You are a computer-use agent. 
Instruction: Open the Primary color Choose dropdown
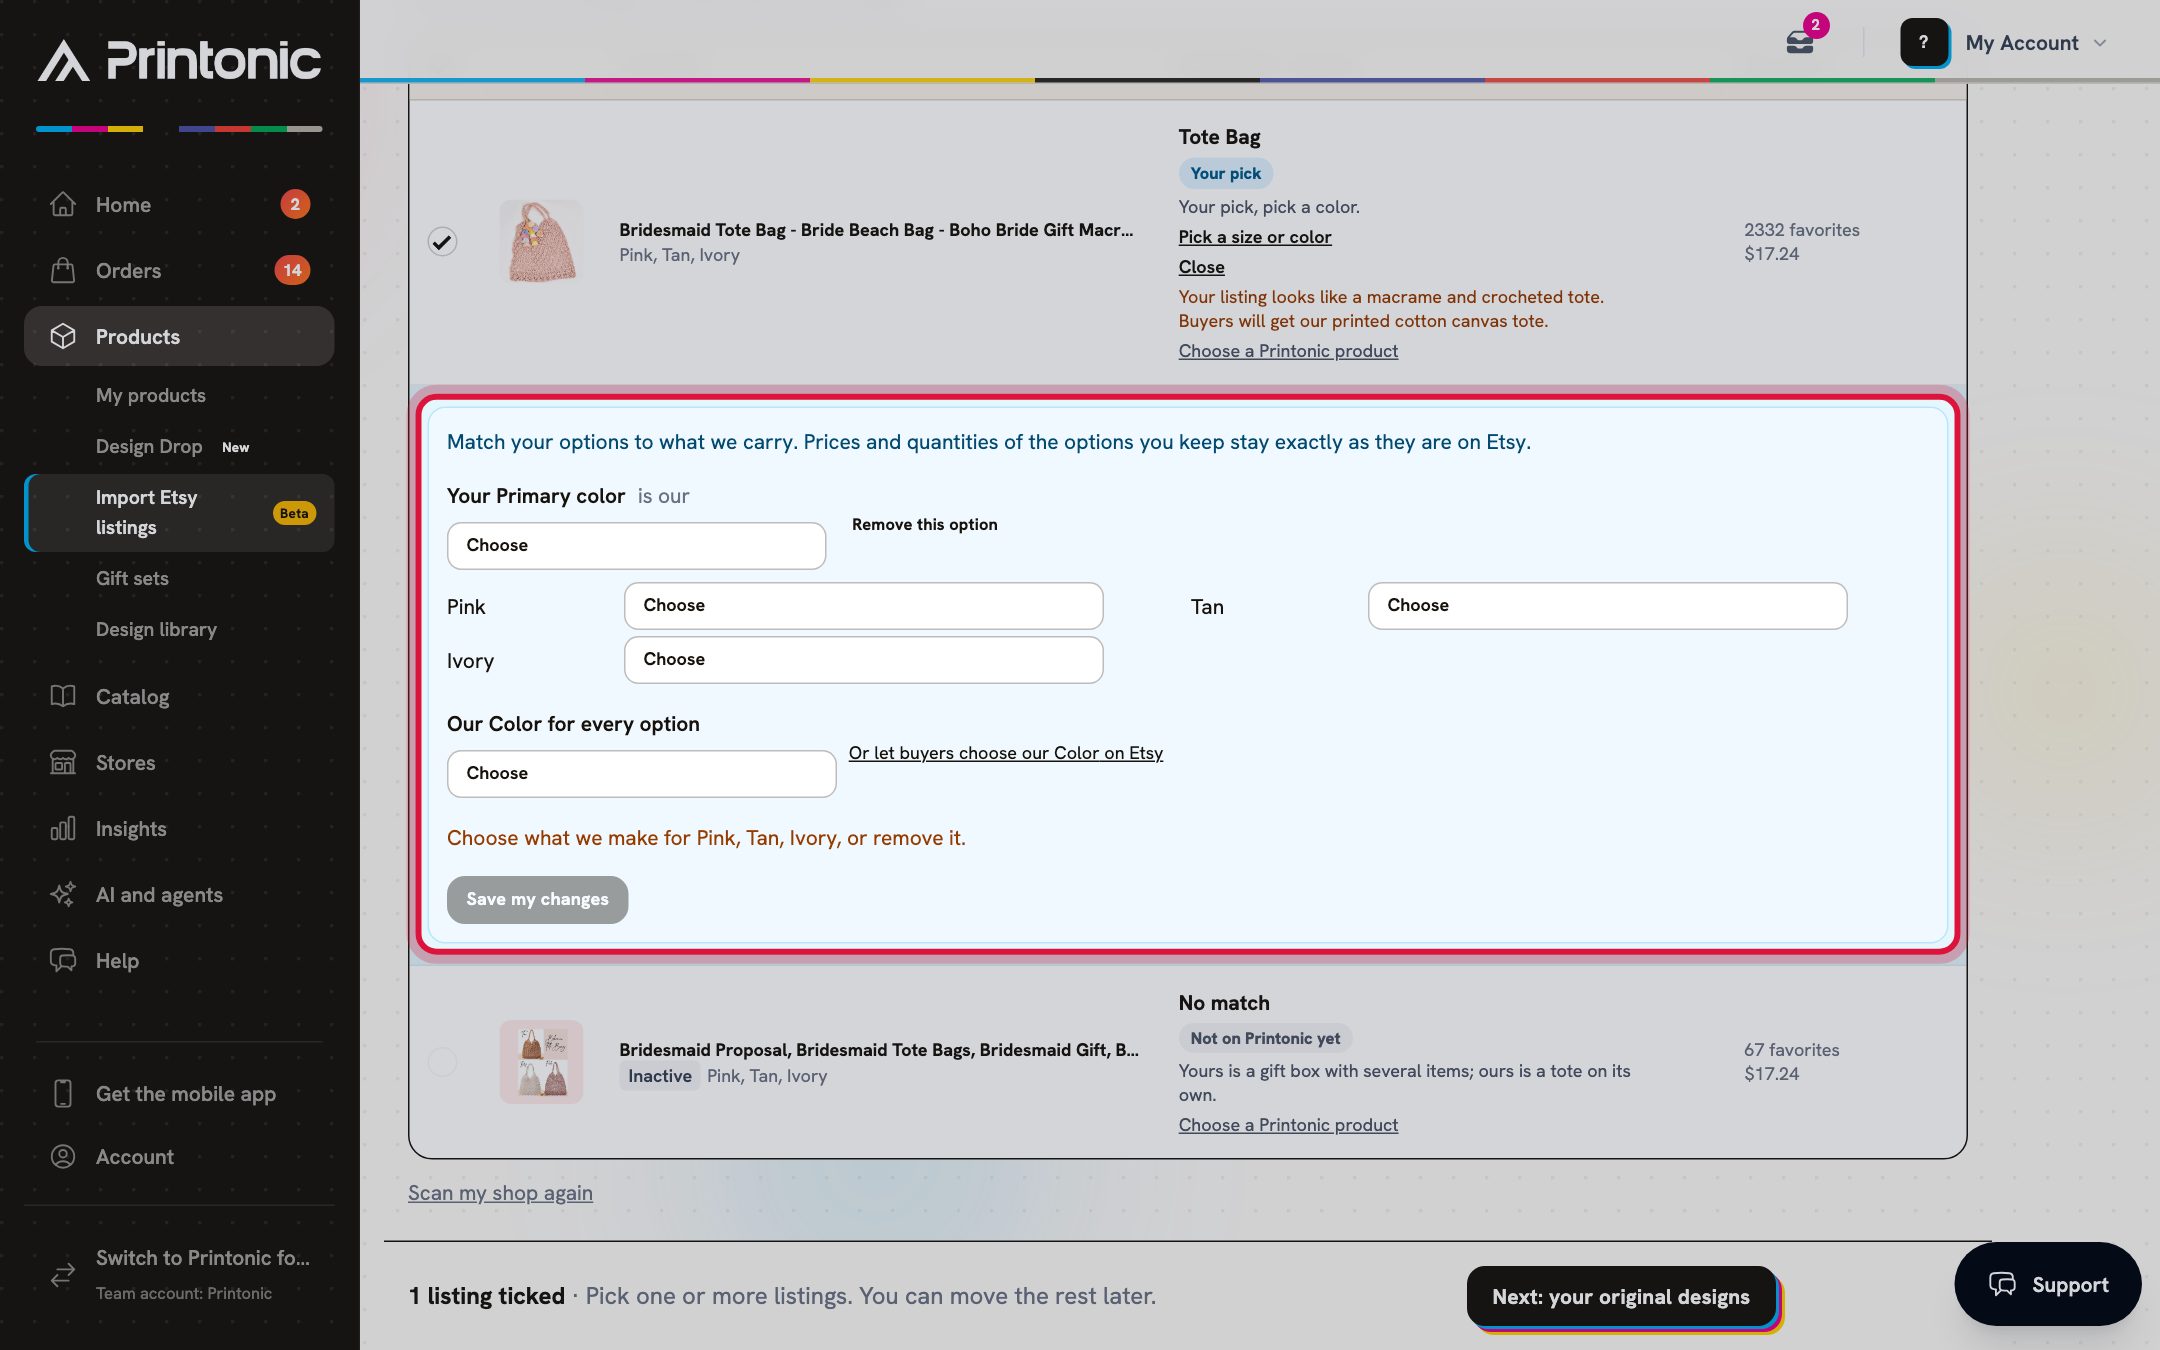(x=636, y=545)
